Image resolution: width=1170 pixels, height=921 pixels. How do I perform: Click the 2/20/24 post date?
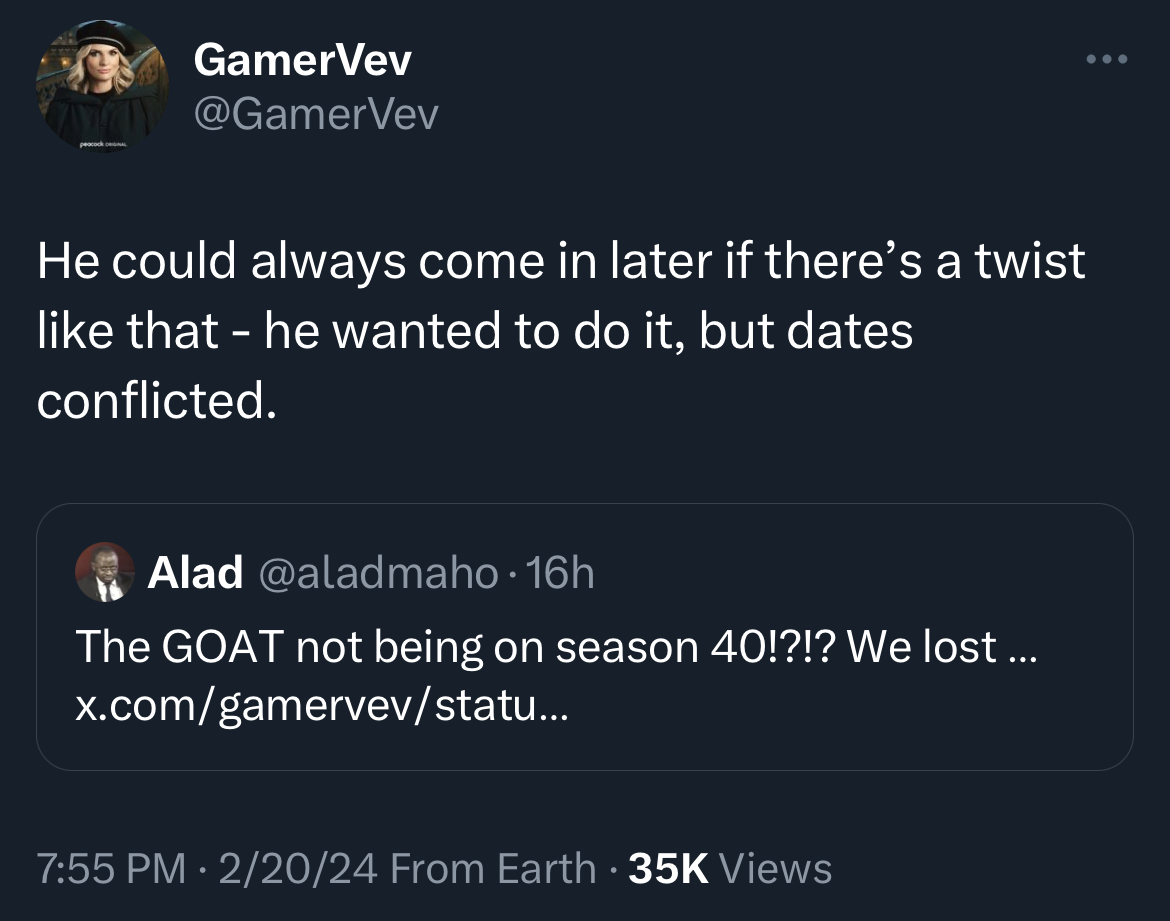(298, 869)
